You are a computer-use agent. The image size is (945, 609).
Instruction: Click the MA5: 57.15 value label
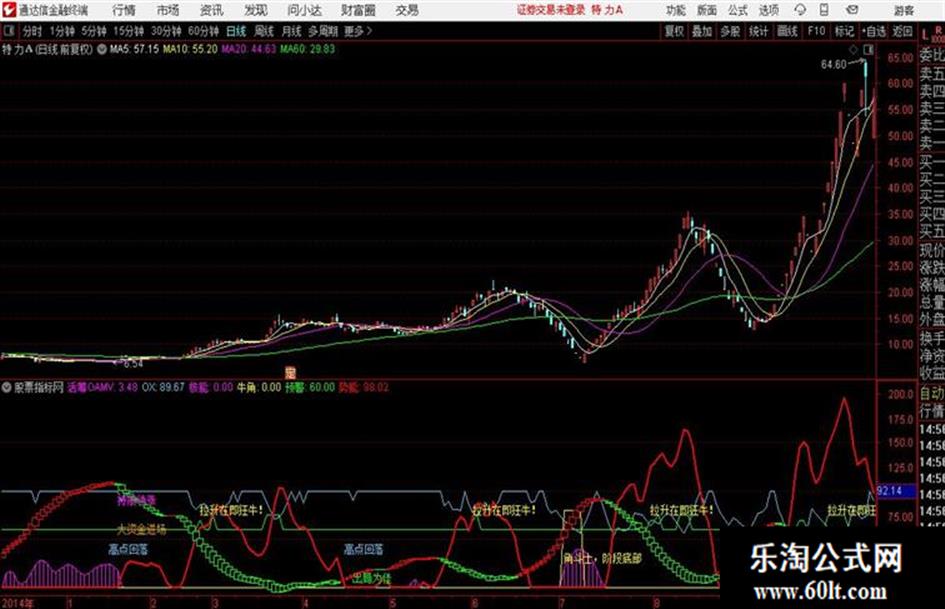(134, 49)
